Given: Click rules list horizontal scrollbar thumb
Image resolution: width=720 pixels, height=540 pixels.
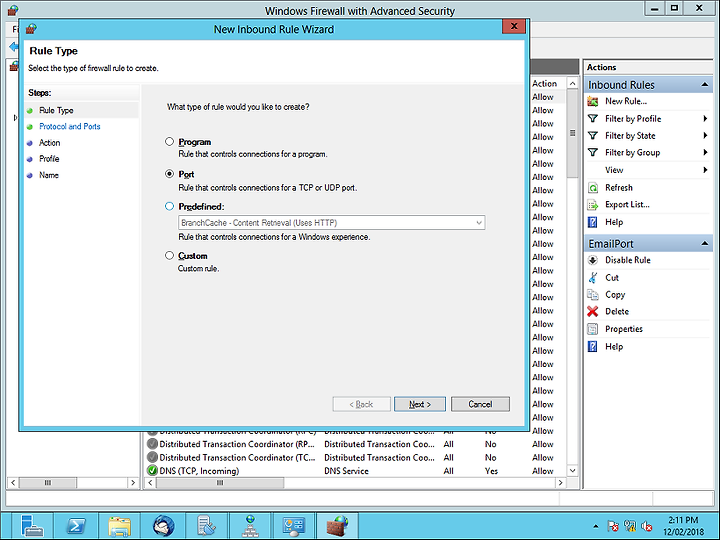Looking at the screenshot, I should click(x=220, y=483).
